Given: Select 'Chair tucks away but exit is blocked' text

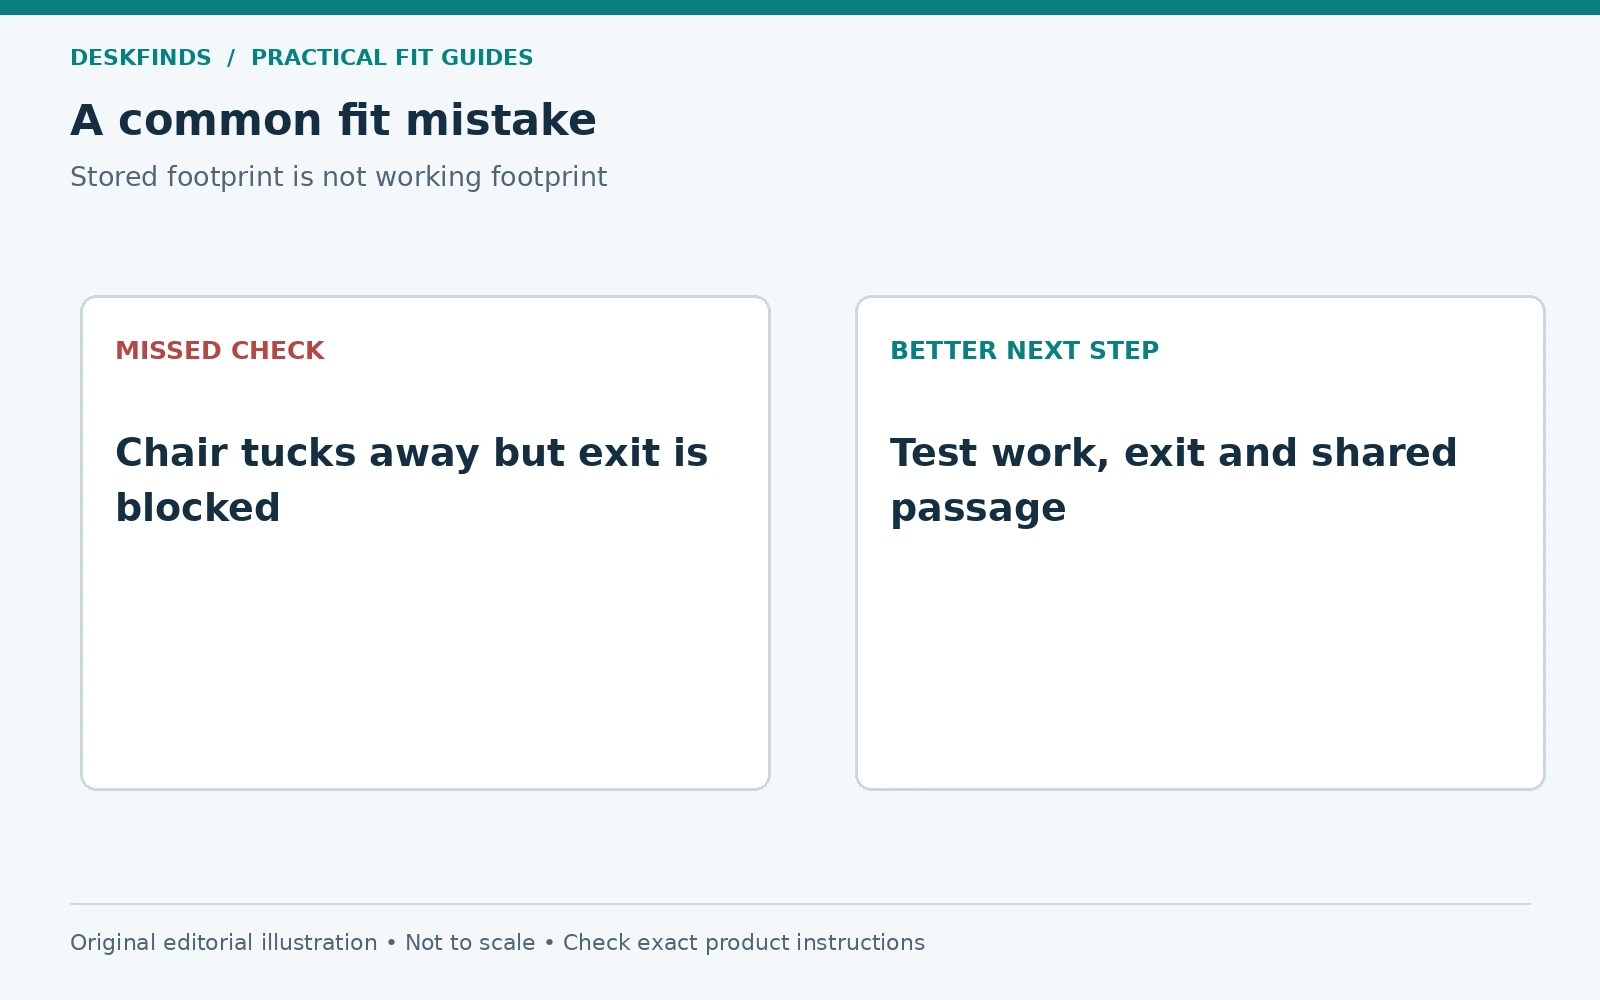Looking at the screenshot, I should click(411, 480).
